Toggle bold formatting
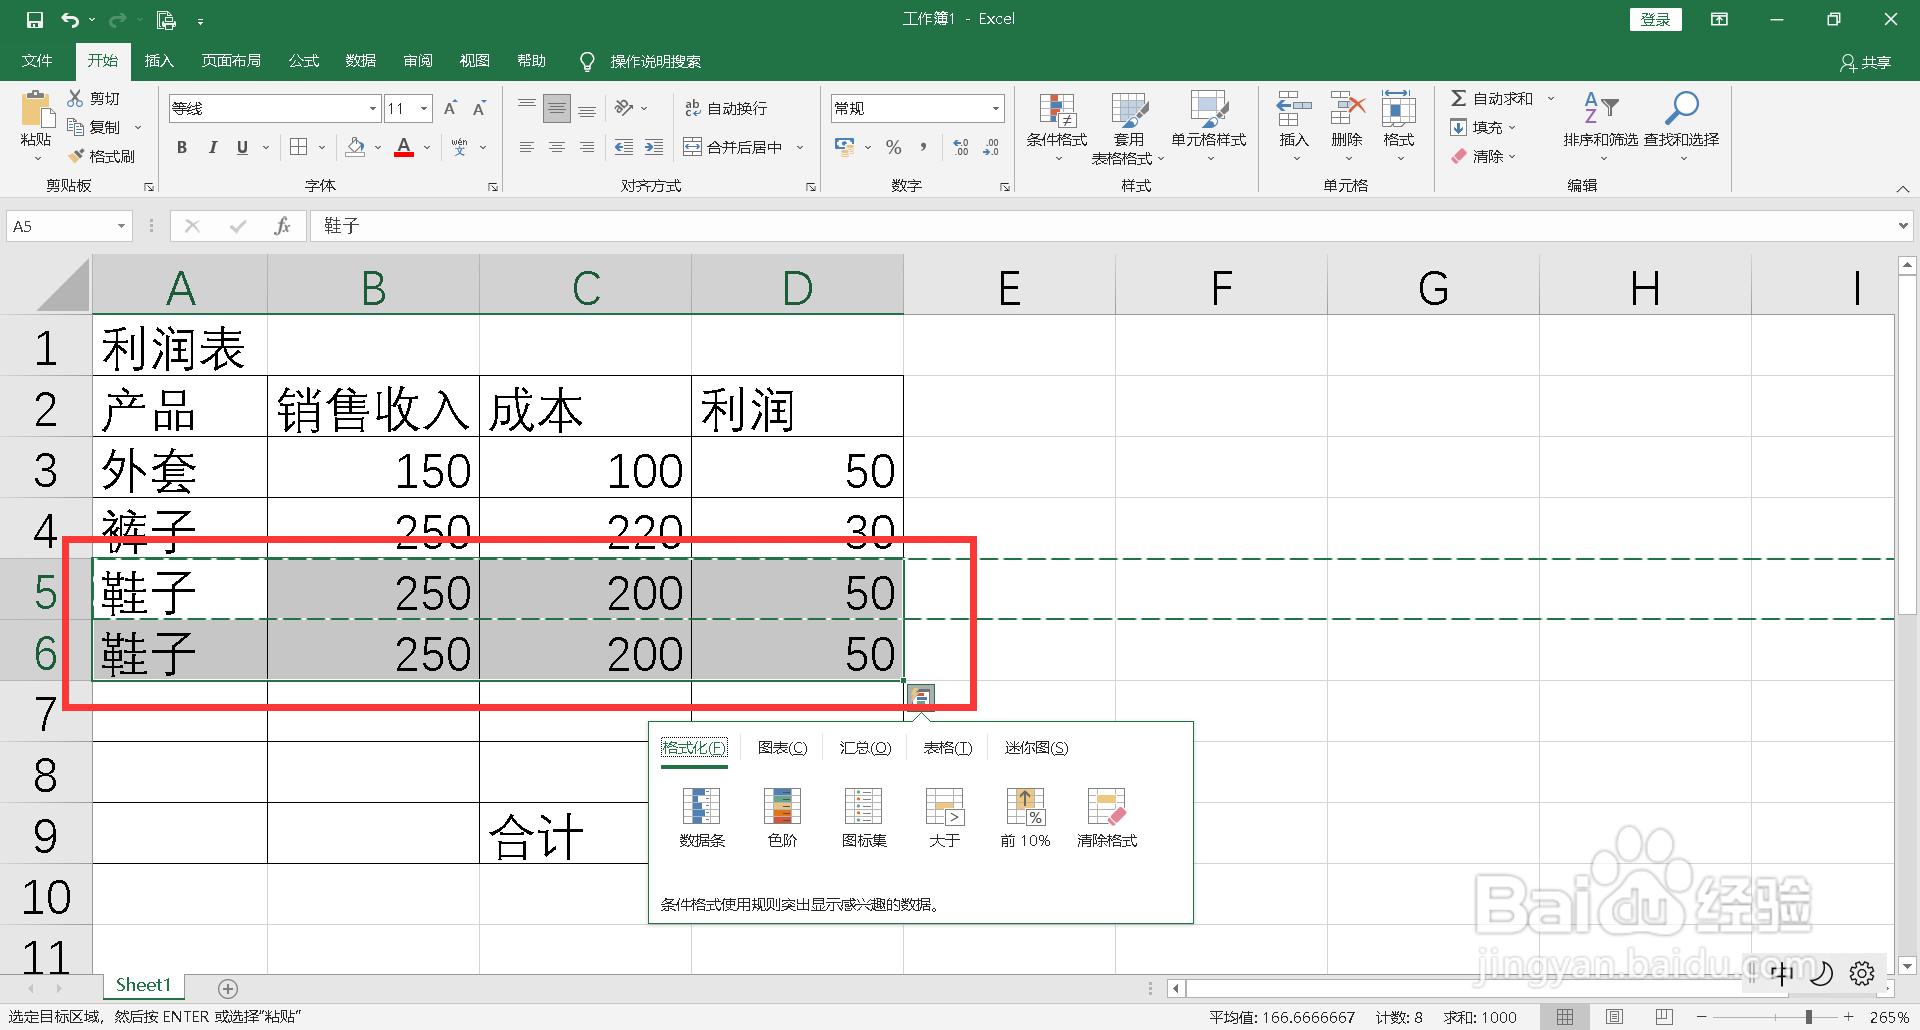The image size is (1920, 1030). pyautogui.click(x=181, y=147)
